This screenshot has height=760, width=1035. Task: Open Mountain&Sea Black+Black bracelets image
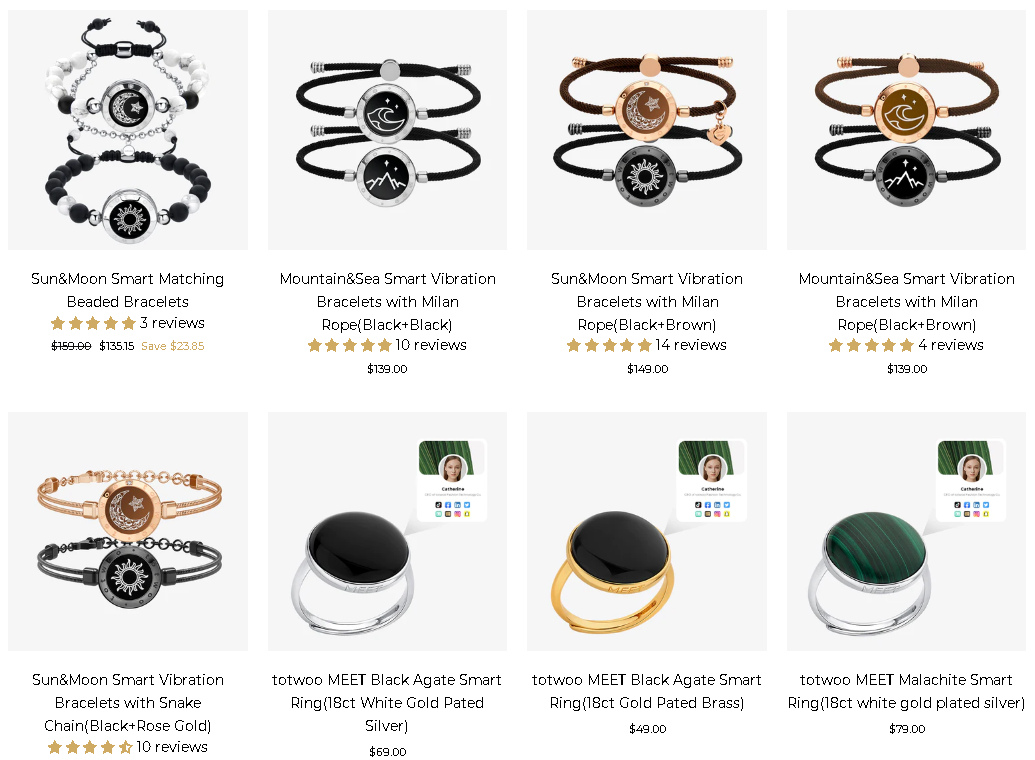coord(387,129)
